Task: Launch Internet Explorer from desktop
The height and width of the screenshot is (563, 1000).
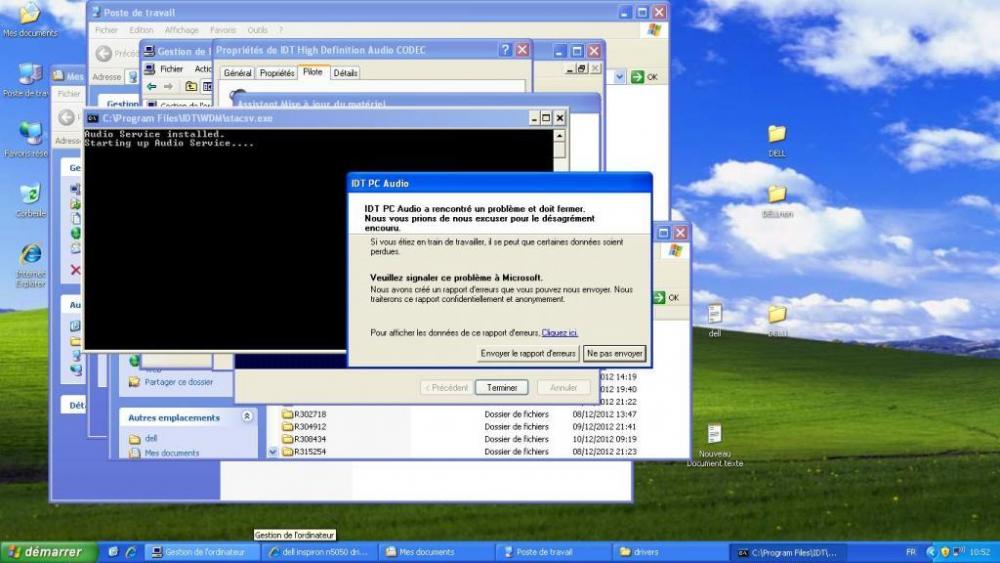Action: pos(30,254)
